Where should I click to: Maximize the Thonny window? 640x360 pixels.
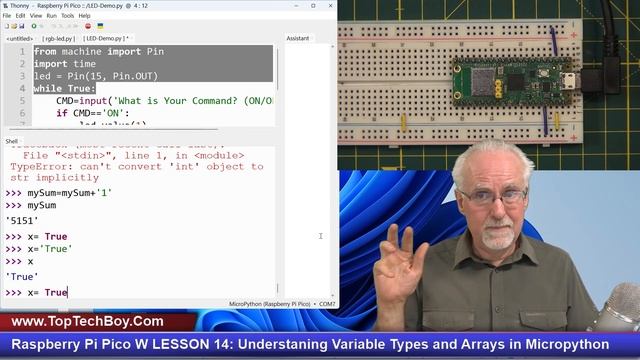pos(313,6)
